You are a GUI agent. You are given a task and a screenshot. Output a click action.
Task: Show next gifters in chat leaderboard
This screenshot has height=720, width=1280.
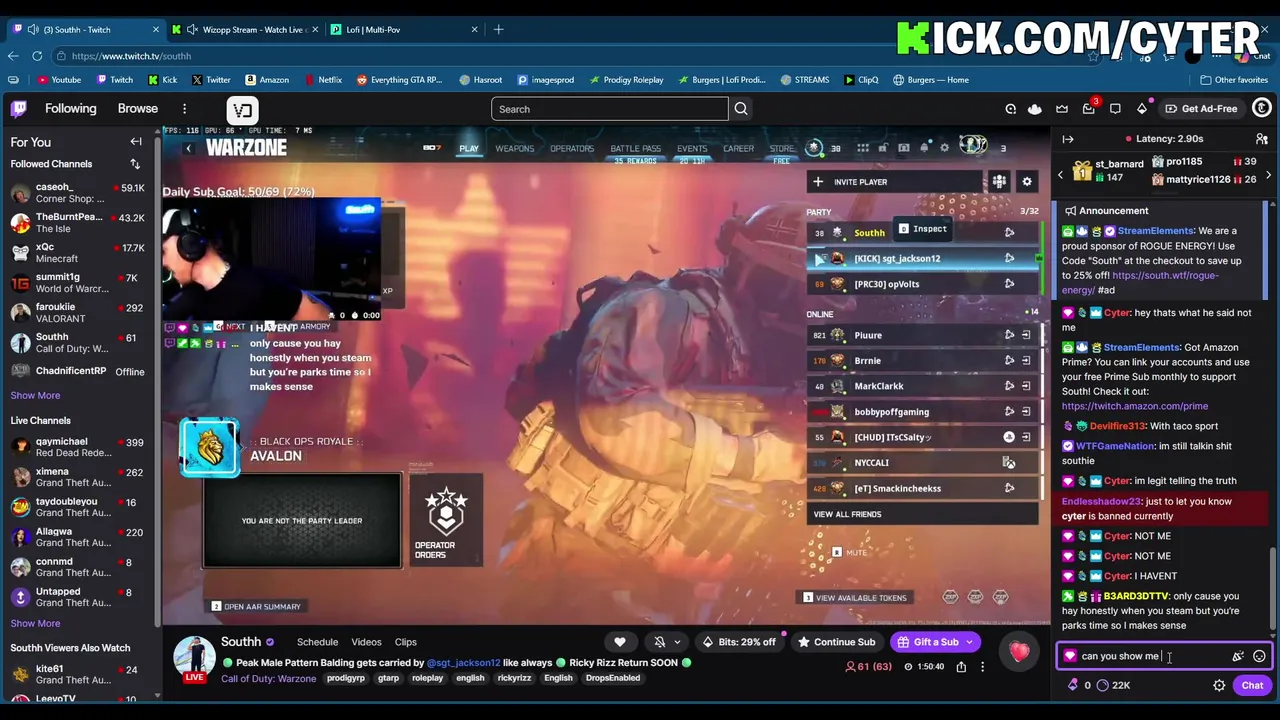pos(1268,175)
